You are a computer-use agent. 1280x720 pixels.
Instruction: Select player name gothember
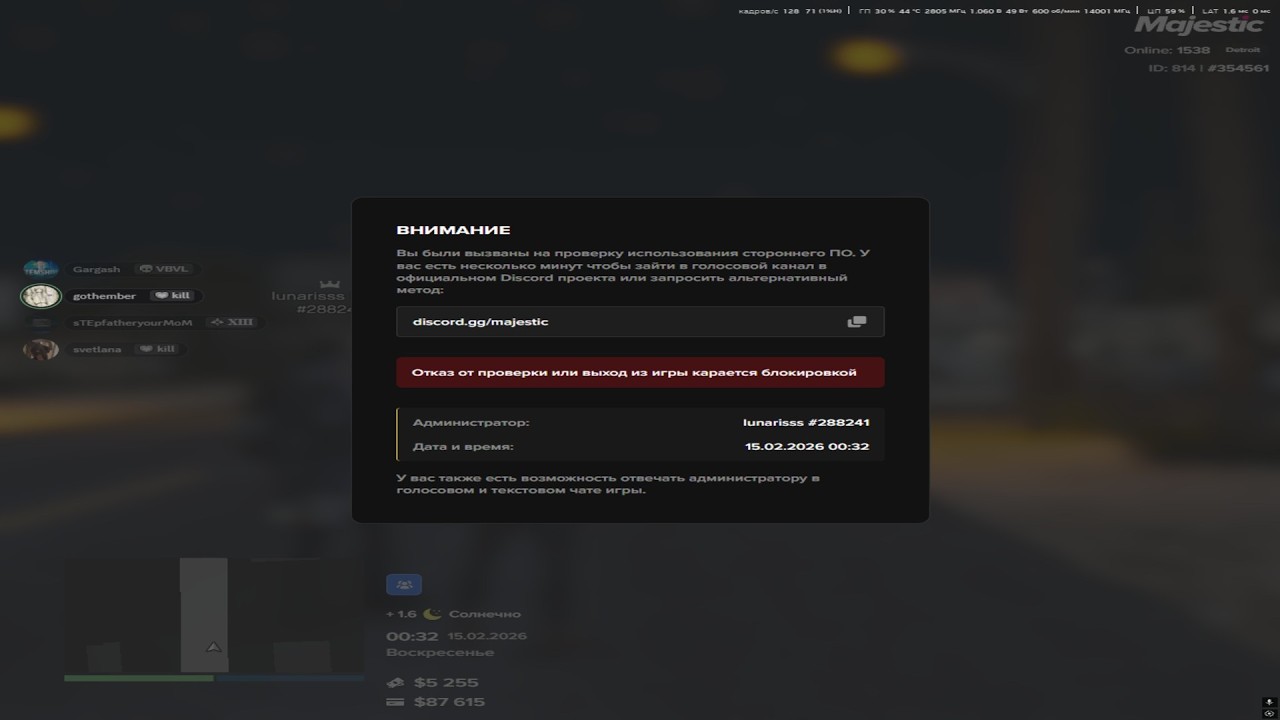pyautogui.click(x=104, y=296)
